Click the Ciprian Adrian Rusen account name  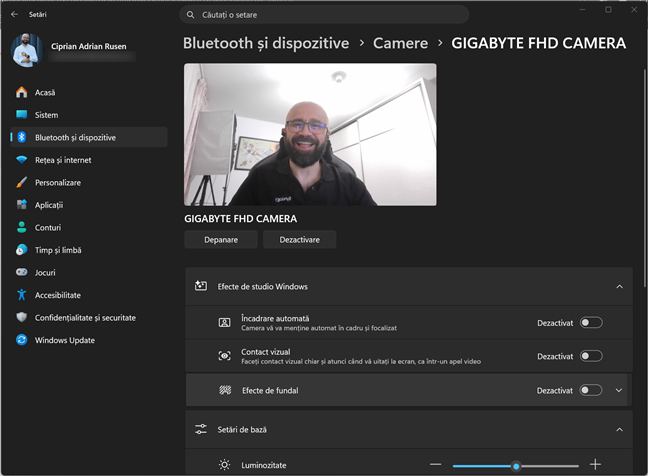pos(88,46)
